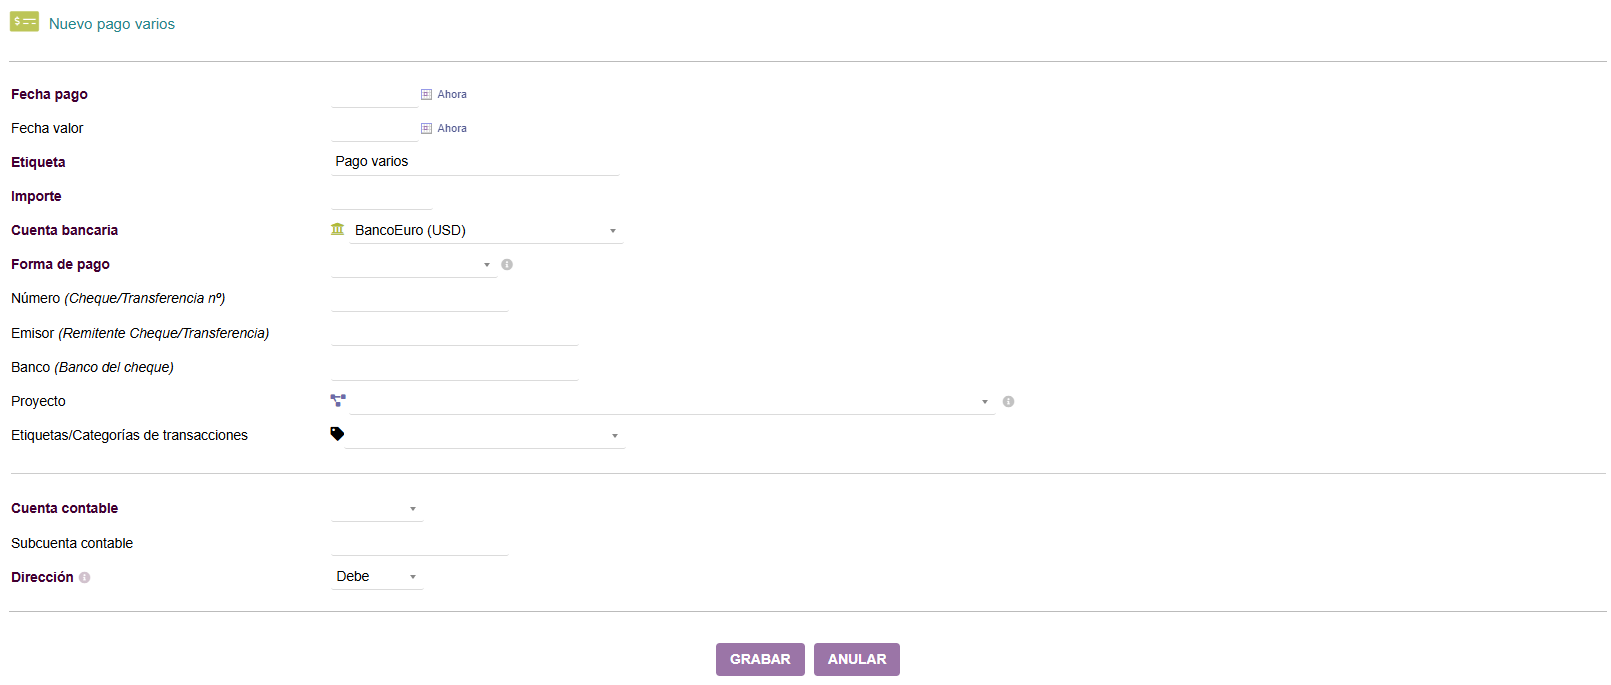Click the Importe amount input field
Screen dimensions: 1611x685
click(381, 197)
